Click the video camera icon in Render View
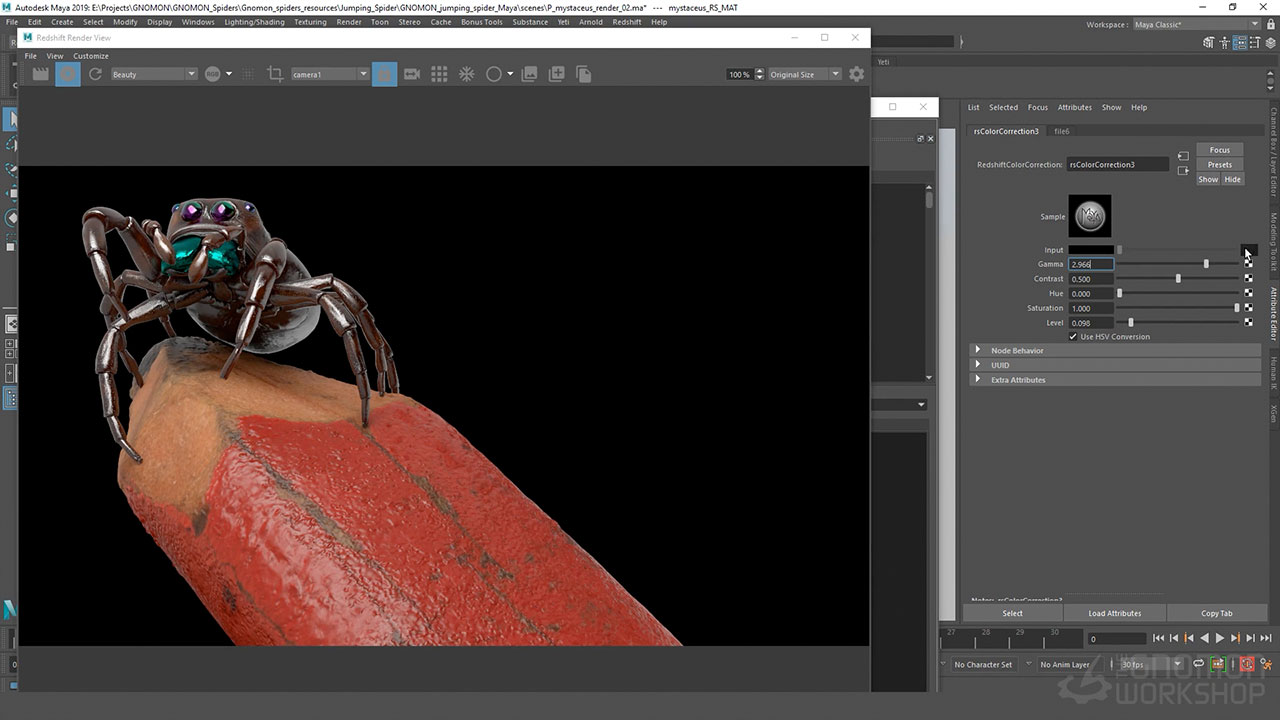This screenshot has height=720, width=1280. 411,74
